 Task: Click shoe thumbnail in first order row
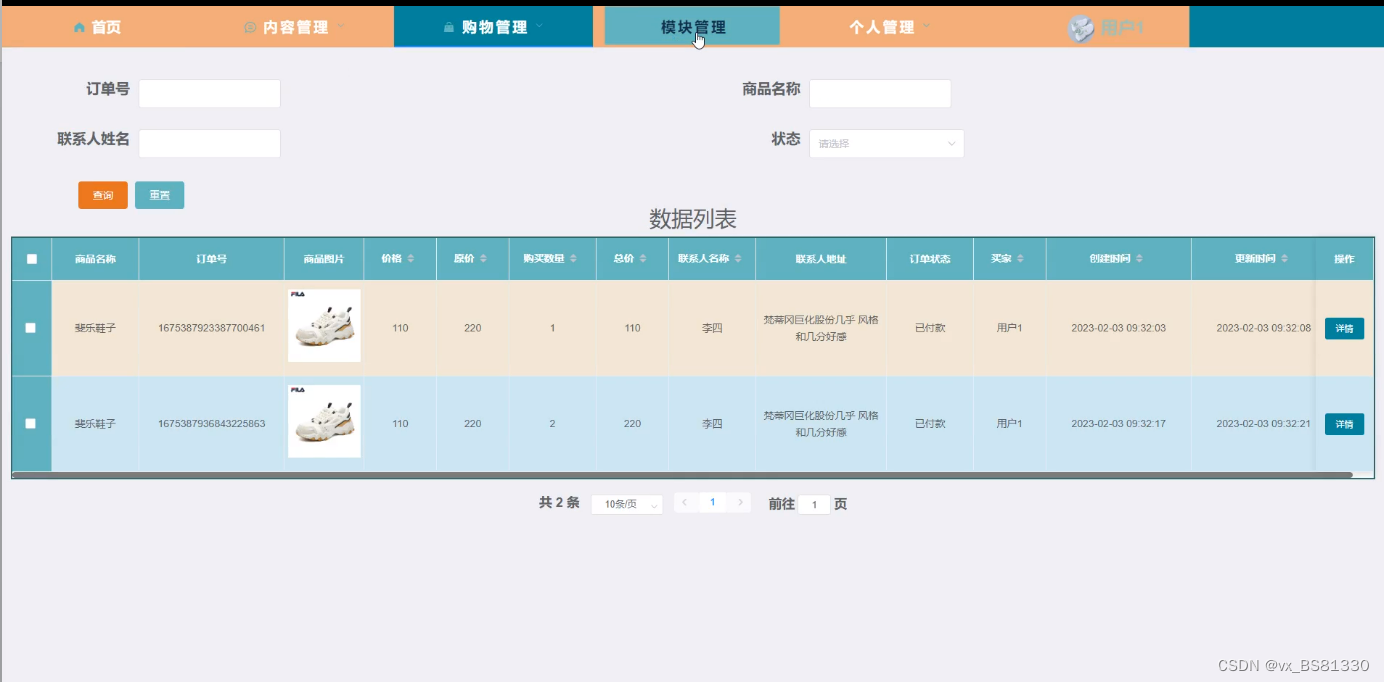pyautogui.click(x=324, y=326)
